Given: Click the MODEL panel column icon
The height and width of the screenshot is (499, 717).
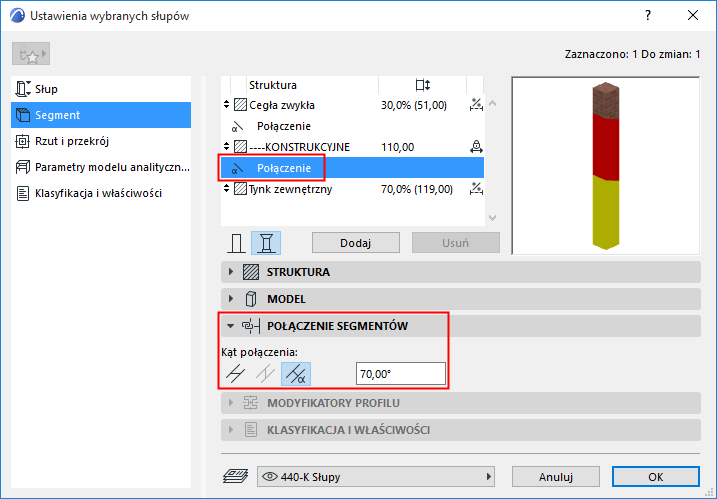Looking at the screenshot, I should pos(251,299).
